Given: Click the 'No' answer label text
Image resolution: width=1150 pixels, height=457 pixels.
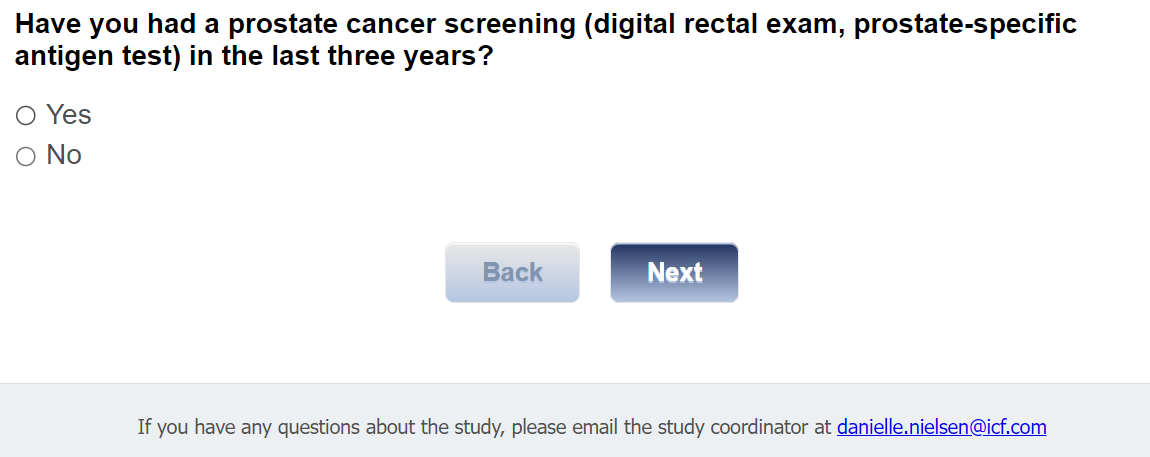Looking at the screenshot, I should point(64,155).
